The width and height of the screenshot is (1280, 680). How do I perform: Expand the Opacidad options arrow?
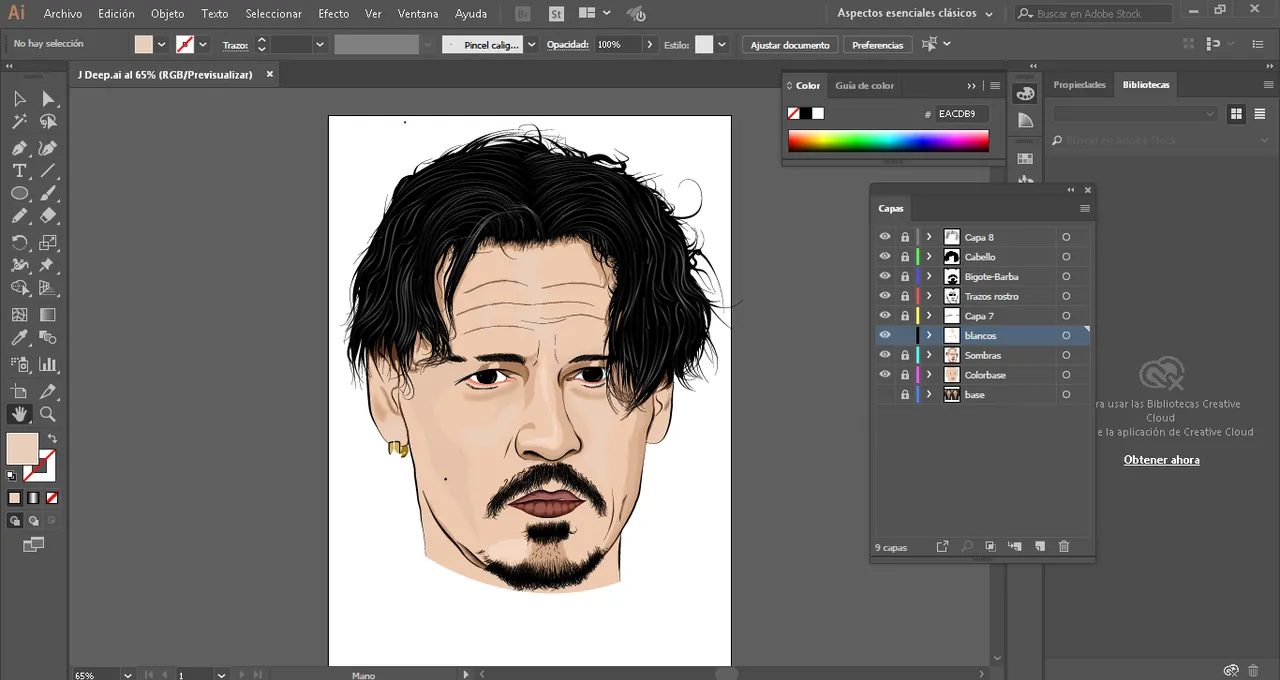(x=650, y=45)
